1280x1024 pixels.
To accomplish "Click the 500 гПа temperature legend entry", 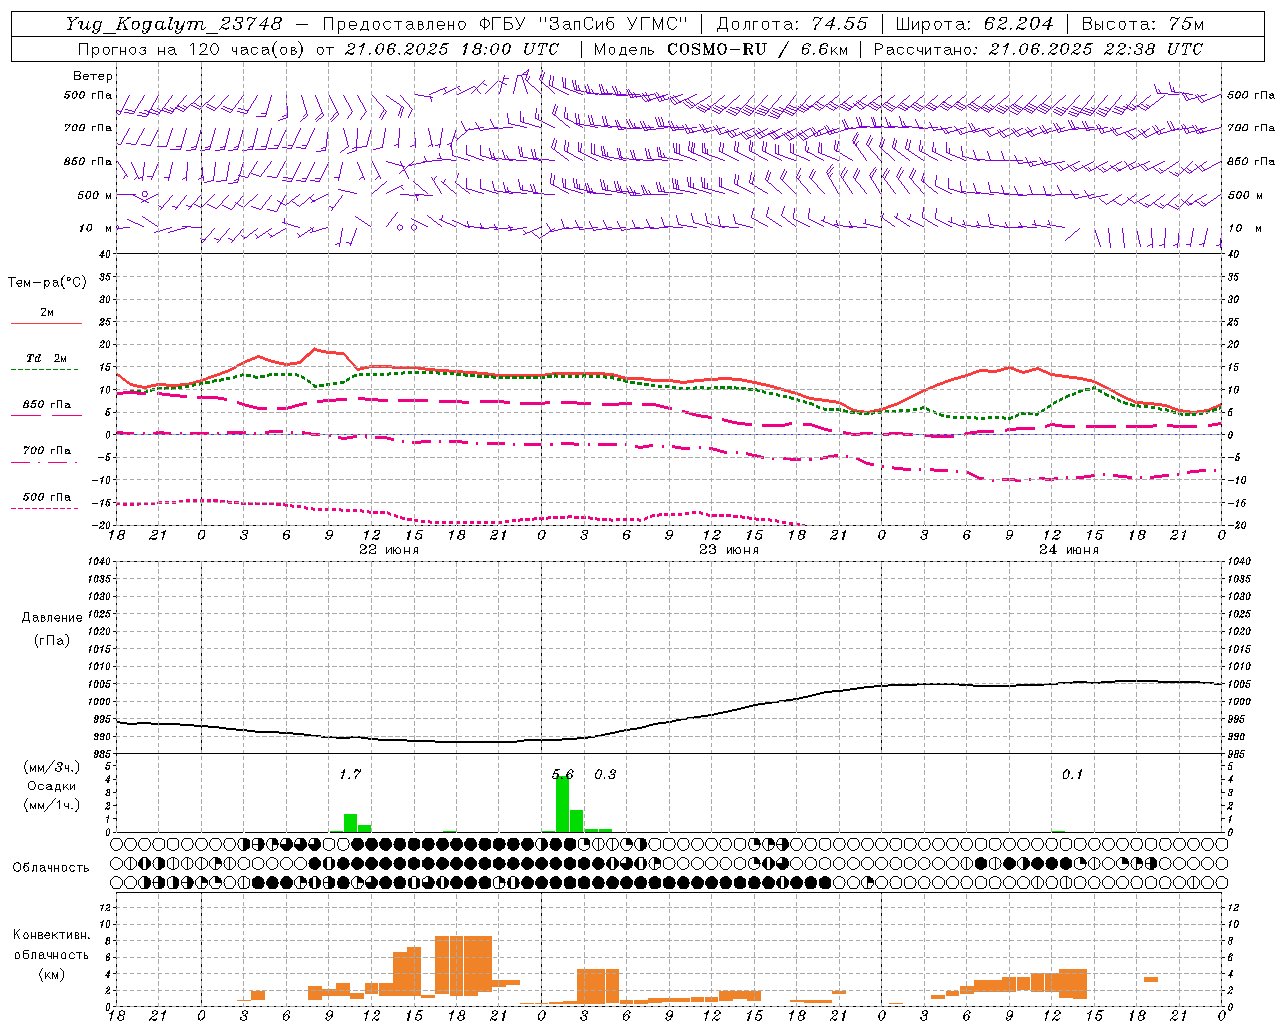I will [x=46, y=497].
